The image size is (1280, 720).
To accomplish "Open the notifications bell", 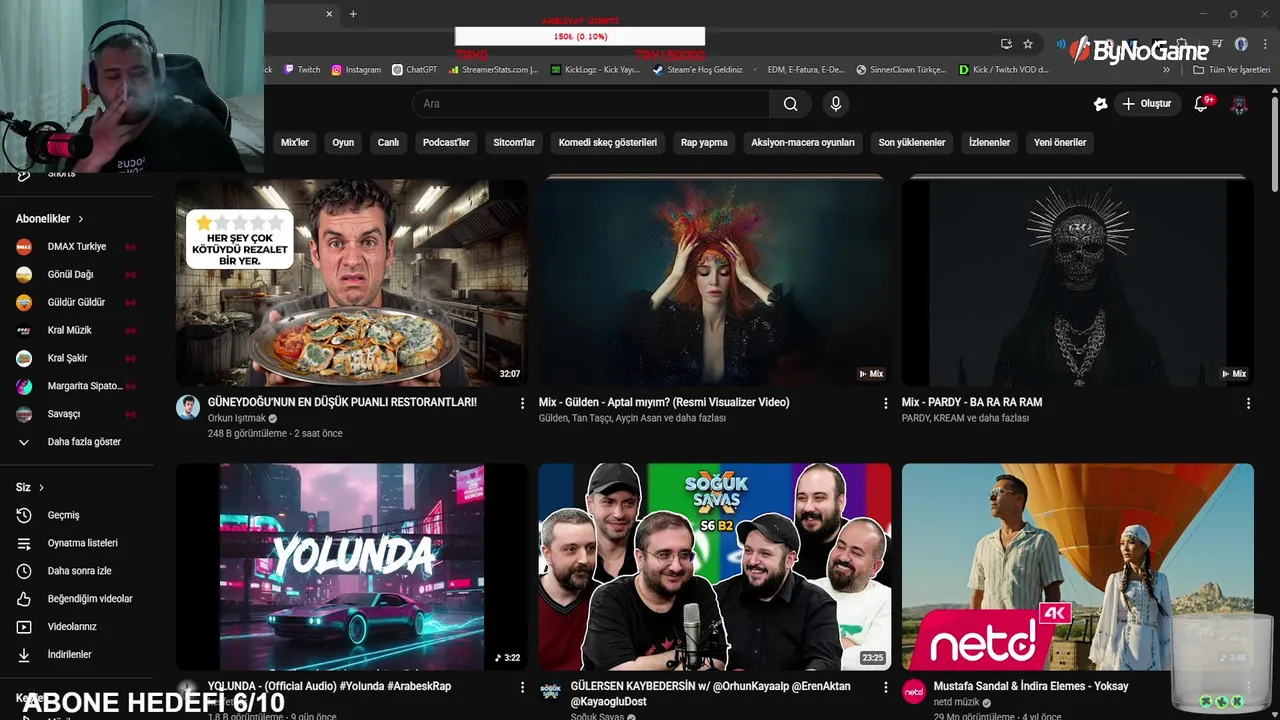I will tap(1202, 104).
